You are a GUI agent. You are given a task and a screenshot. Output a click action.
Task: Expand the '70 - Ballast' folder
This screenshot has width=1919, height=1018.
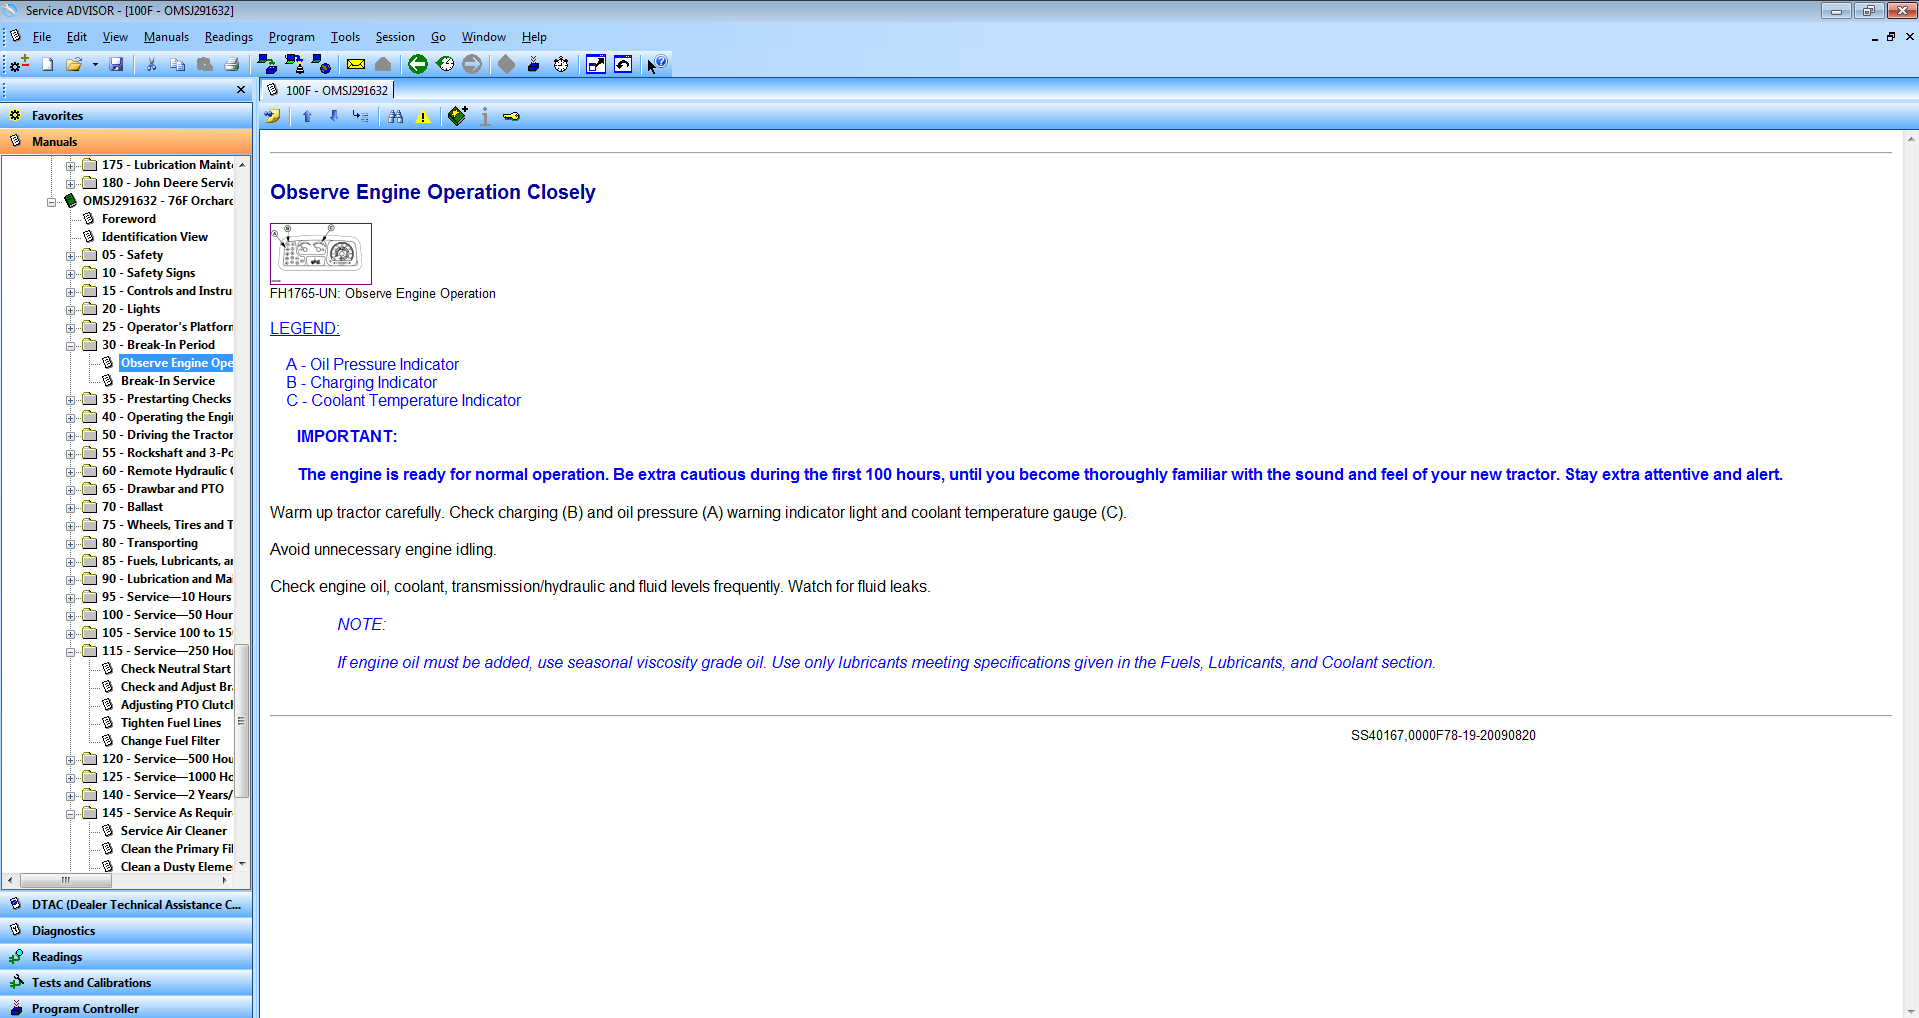pos(71,508)
